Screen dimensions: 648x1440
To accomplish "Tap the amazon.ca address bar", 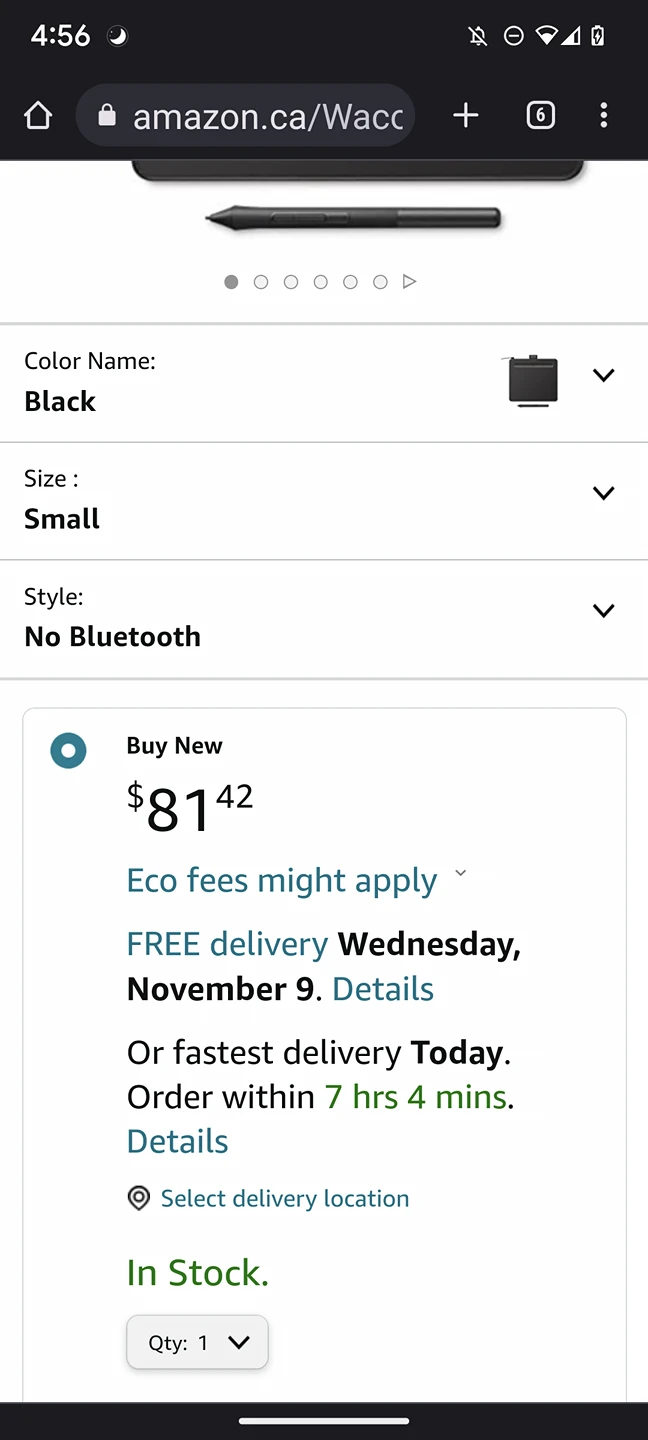I will tap(245, 116).
